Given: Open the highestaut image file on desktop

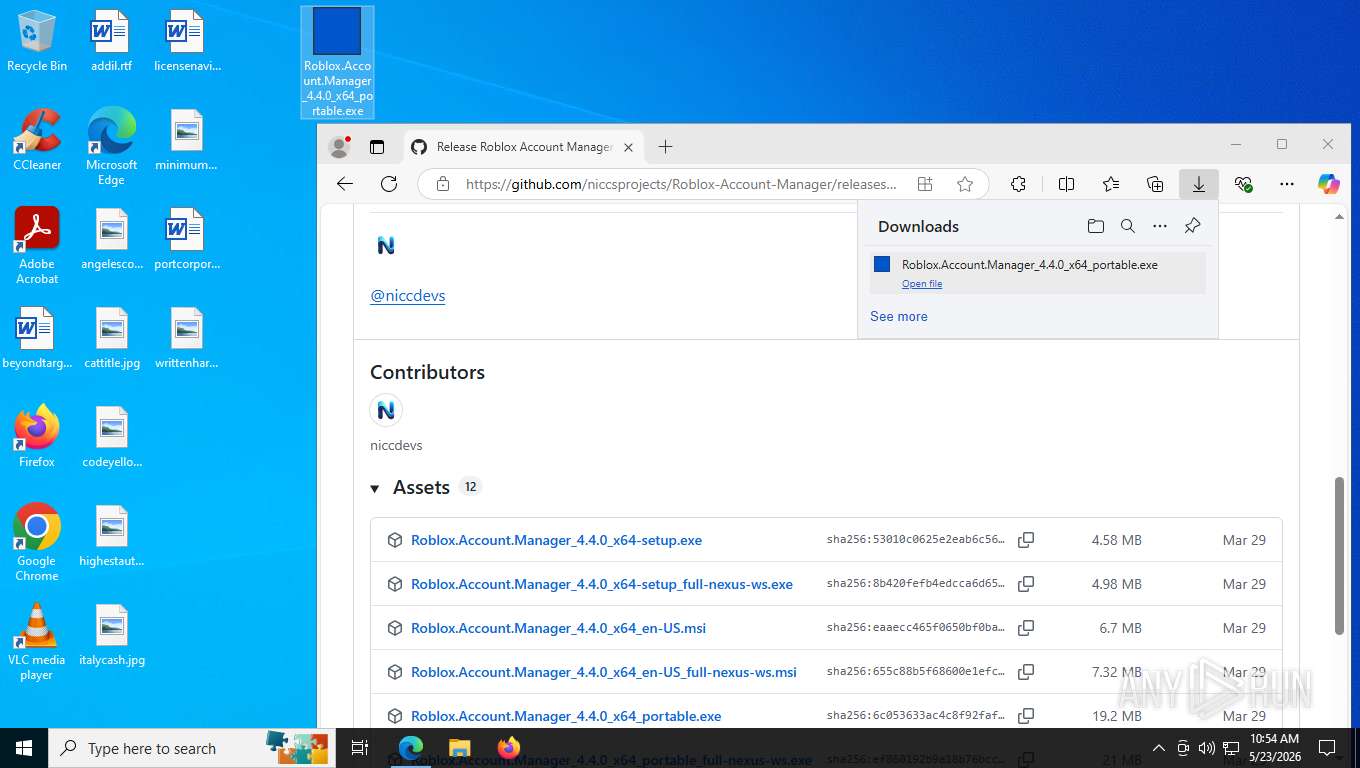Looking at the screenshot, I should [111, 536].
